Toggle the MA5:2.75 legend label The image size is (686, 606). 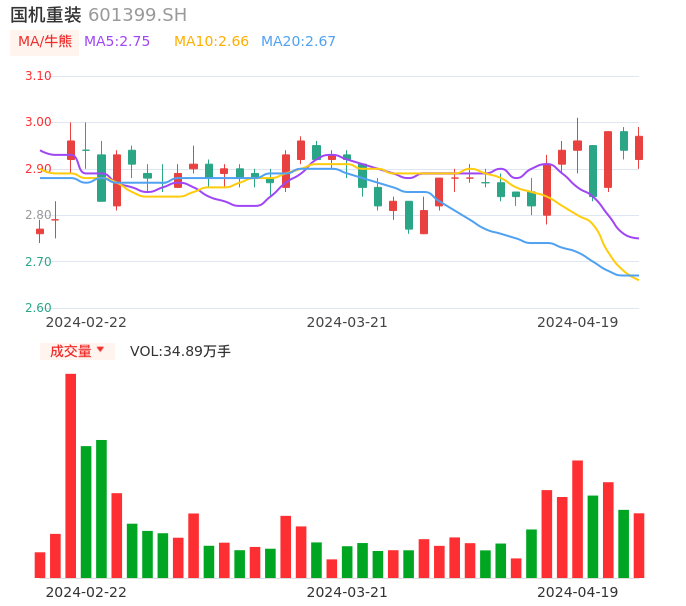(x=117, y=42)
